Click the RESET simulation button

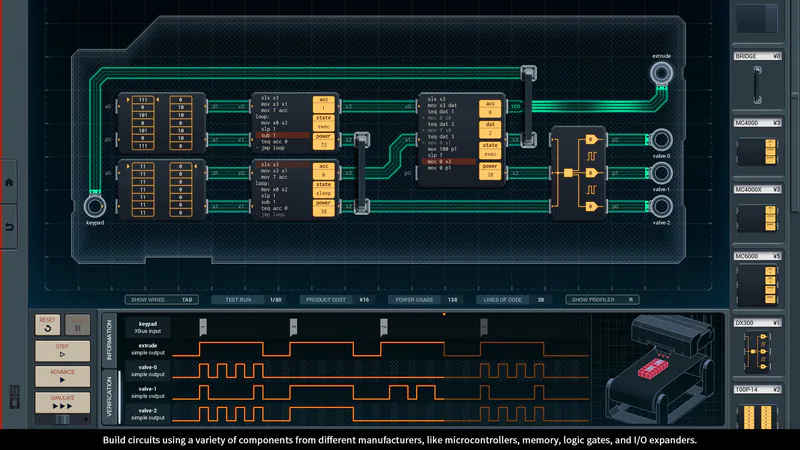pos(47,324)
